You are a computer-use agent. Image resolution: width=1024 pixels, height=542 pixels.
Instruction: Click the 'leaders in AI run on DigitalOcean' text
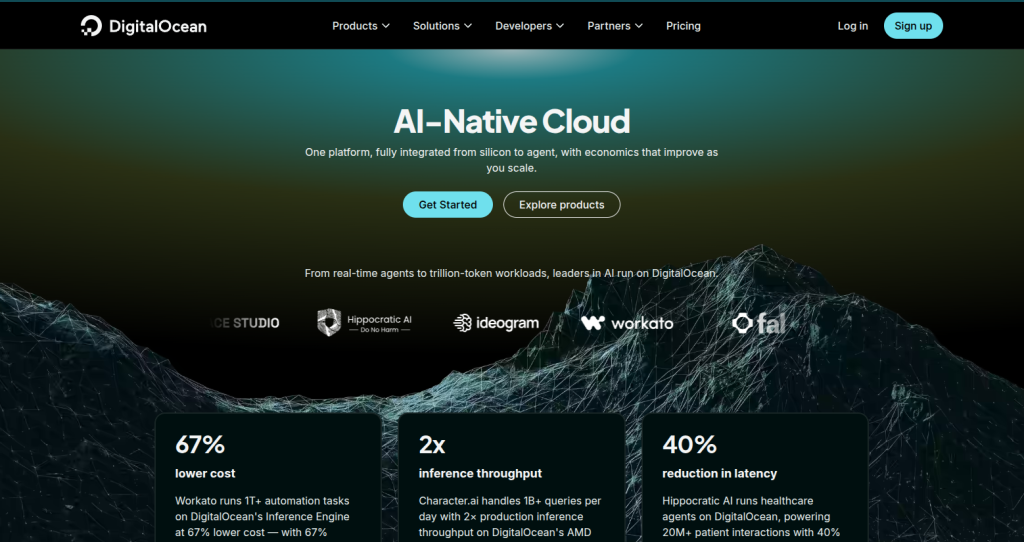(635, 273)
